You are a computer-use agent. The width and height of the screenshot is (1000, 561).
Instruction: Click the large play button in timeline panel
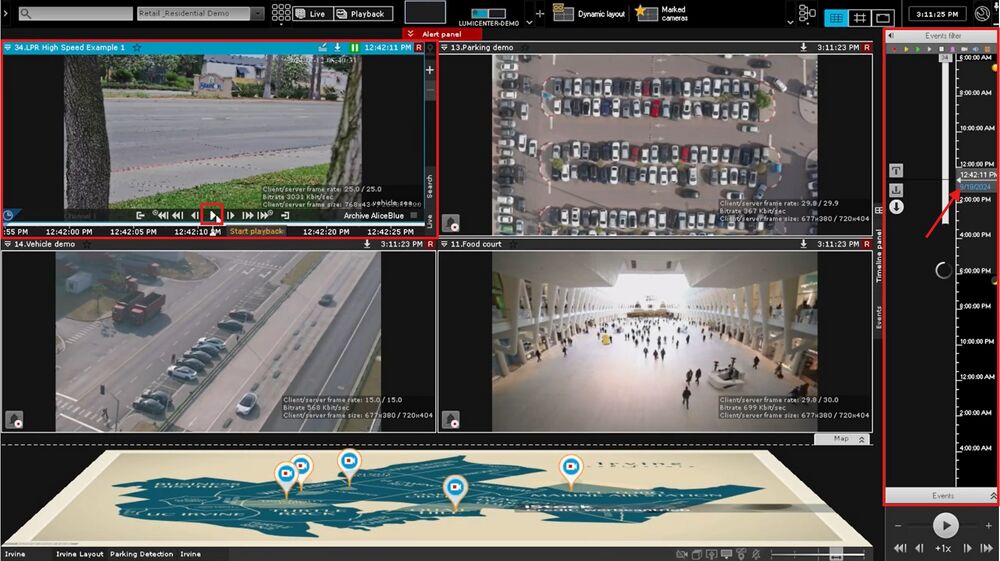point(944,524)
